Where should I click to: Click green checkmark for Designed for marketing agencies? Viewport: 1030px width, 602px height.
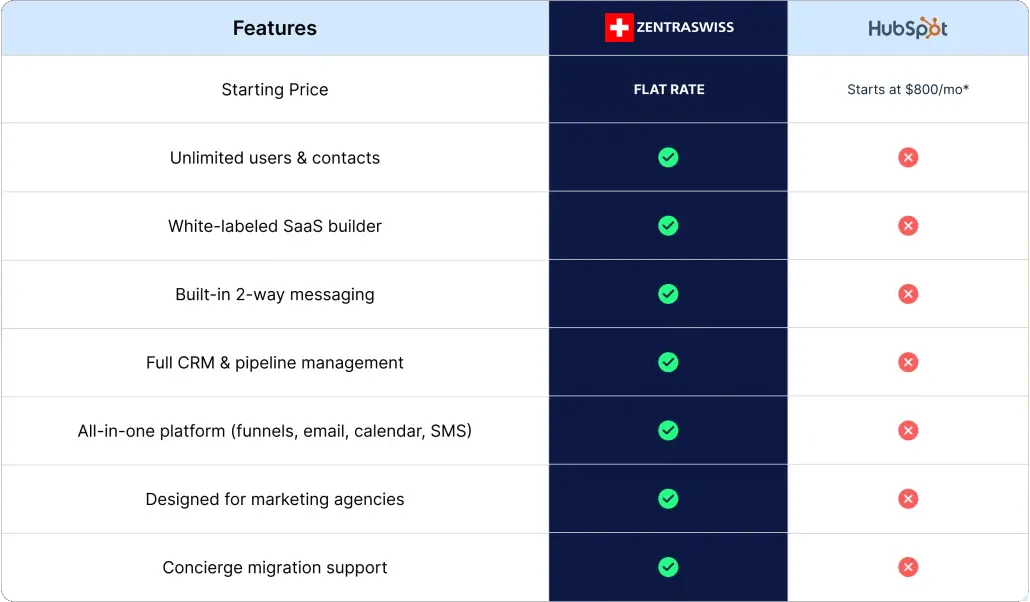(x=668, y=499)
